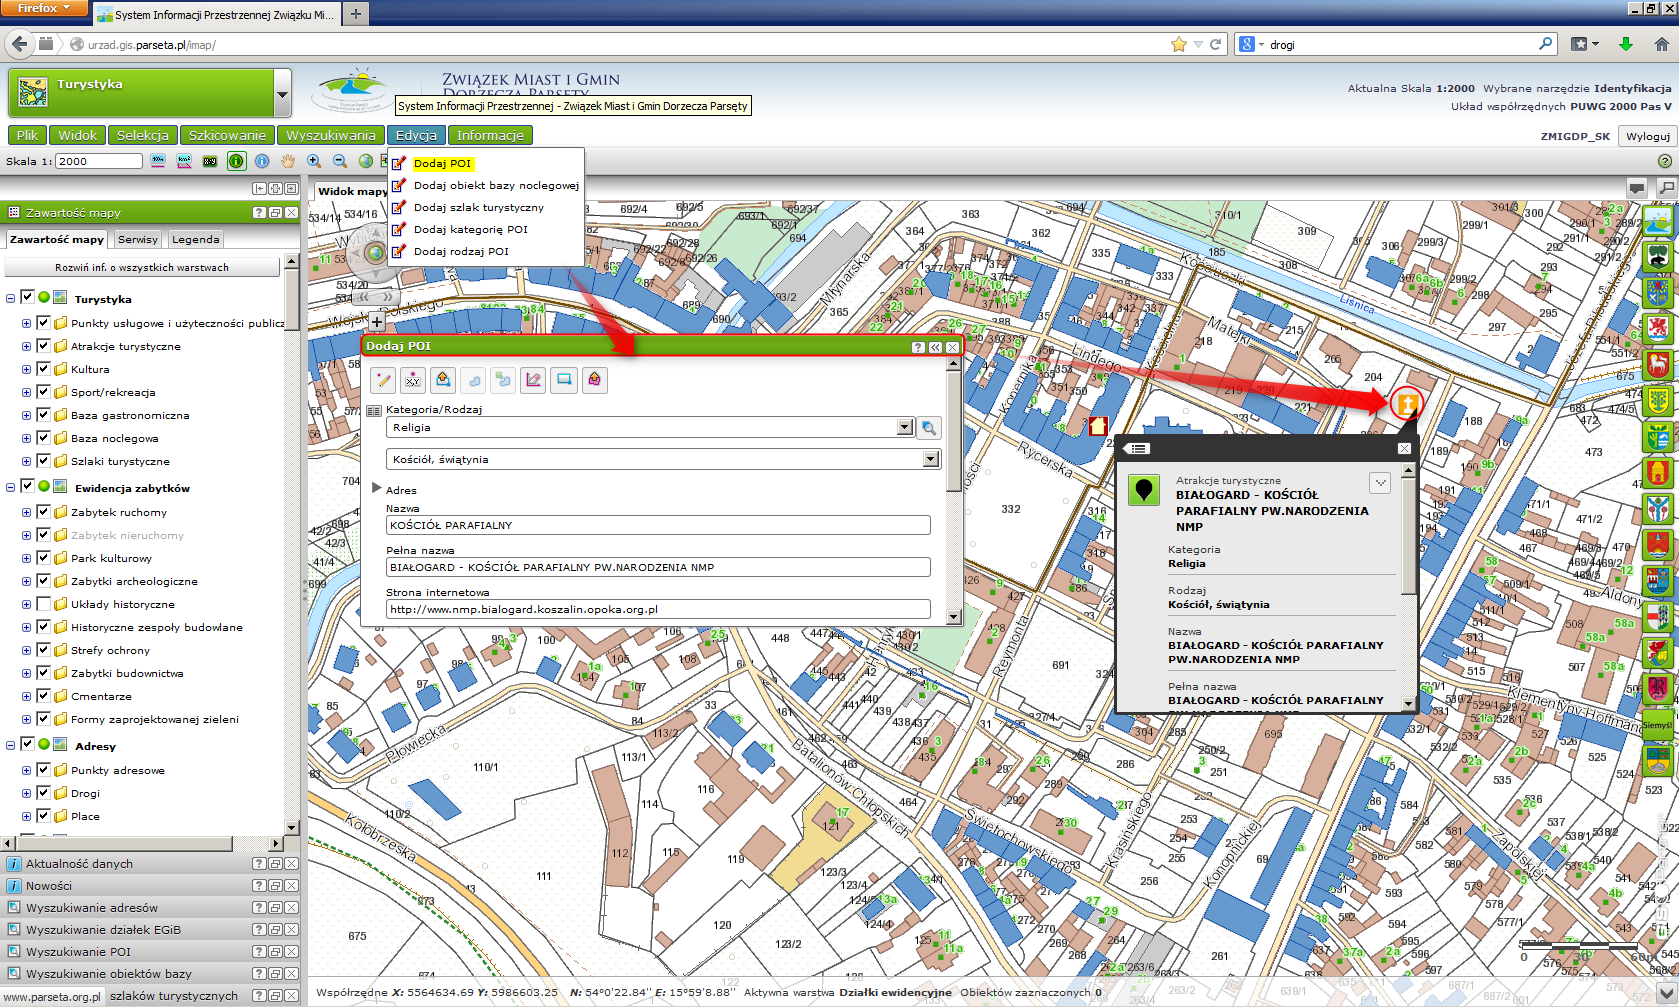Toggle Ewidencja zabytków group checkbox
The image size is (1679, 1008).
coord(27,487)
